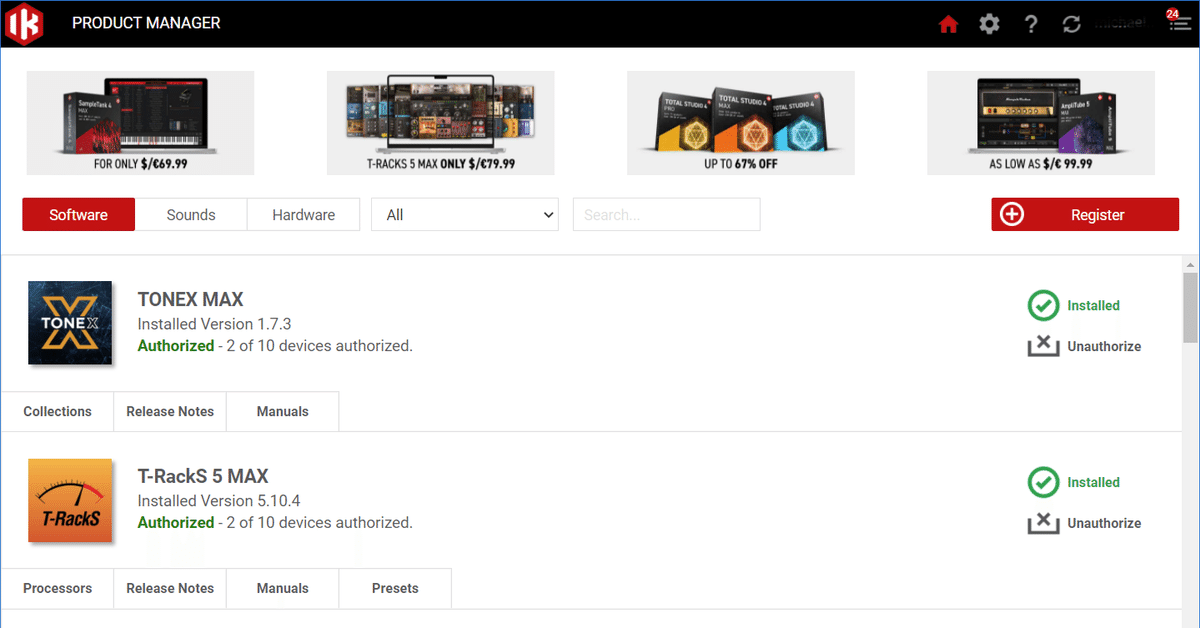Click the IK Multimedia logo
The image size is (1200, 628).
pos(24,23)
